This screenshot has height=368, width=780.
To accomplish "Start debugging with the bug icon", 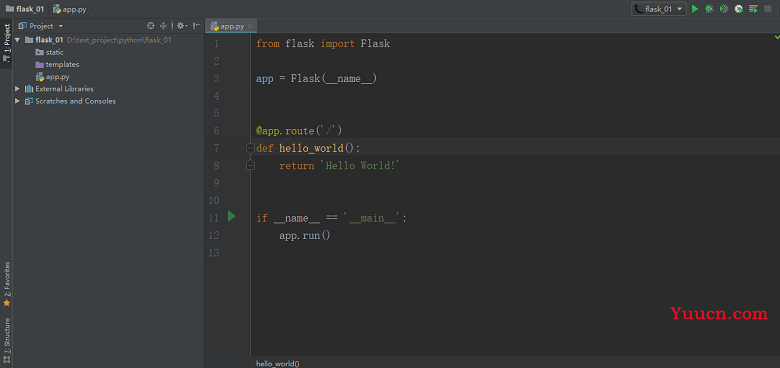I will [x=709, y=9].
